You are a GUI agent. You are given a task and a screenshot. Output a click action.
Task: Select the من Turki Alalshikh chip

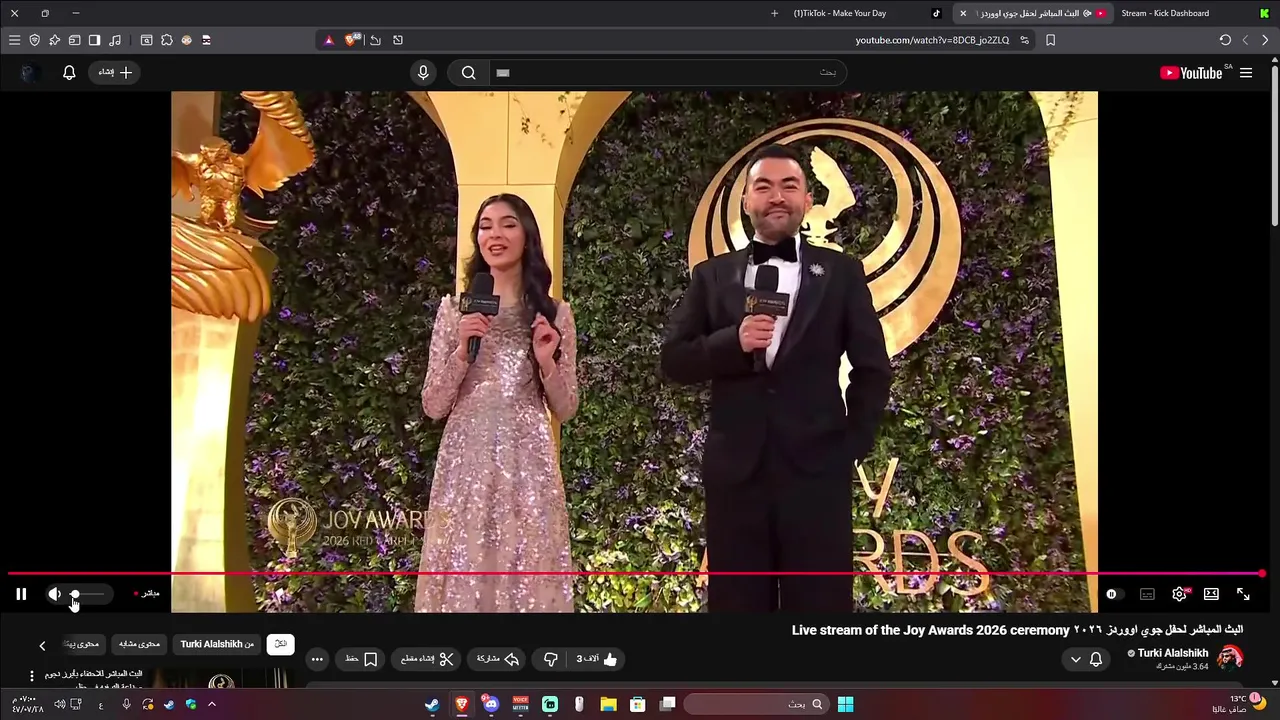pos(217,644)
